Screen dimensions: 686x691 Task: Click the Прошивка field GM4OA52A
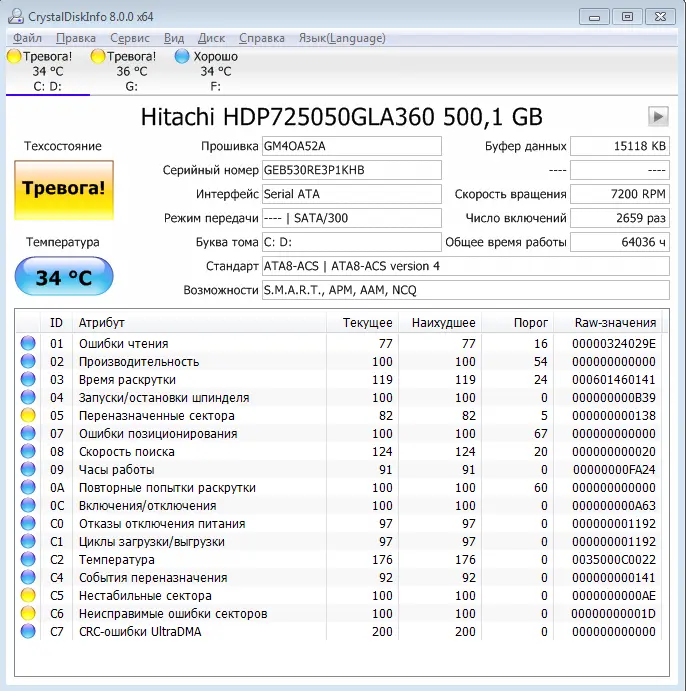350,146
